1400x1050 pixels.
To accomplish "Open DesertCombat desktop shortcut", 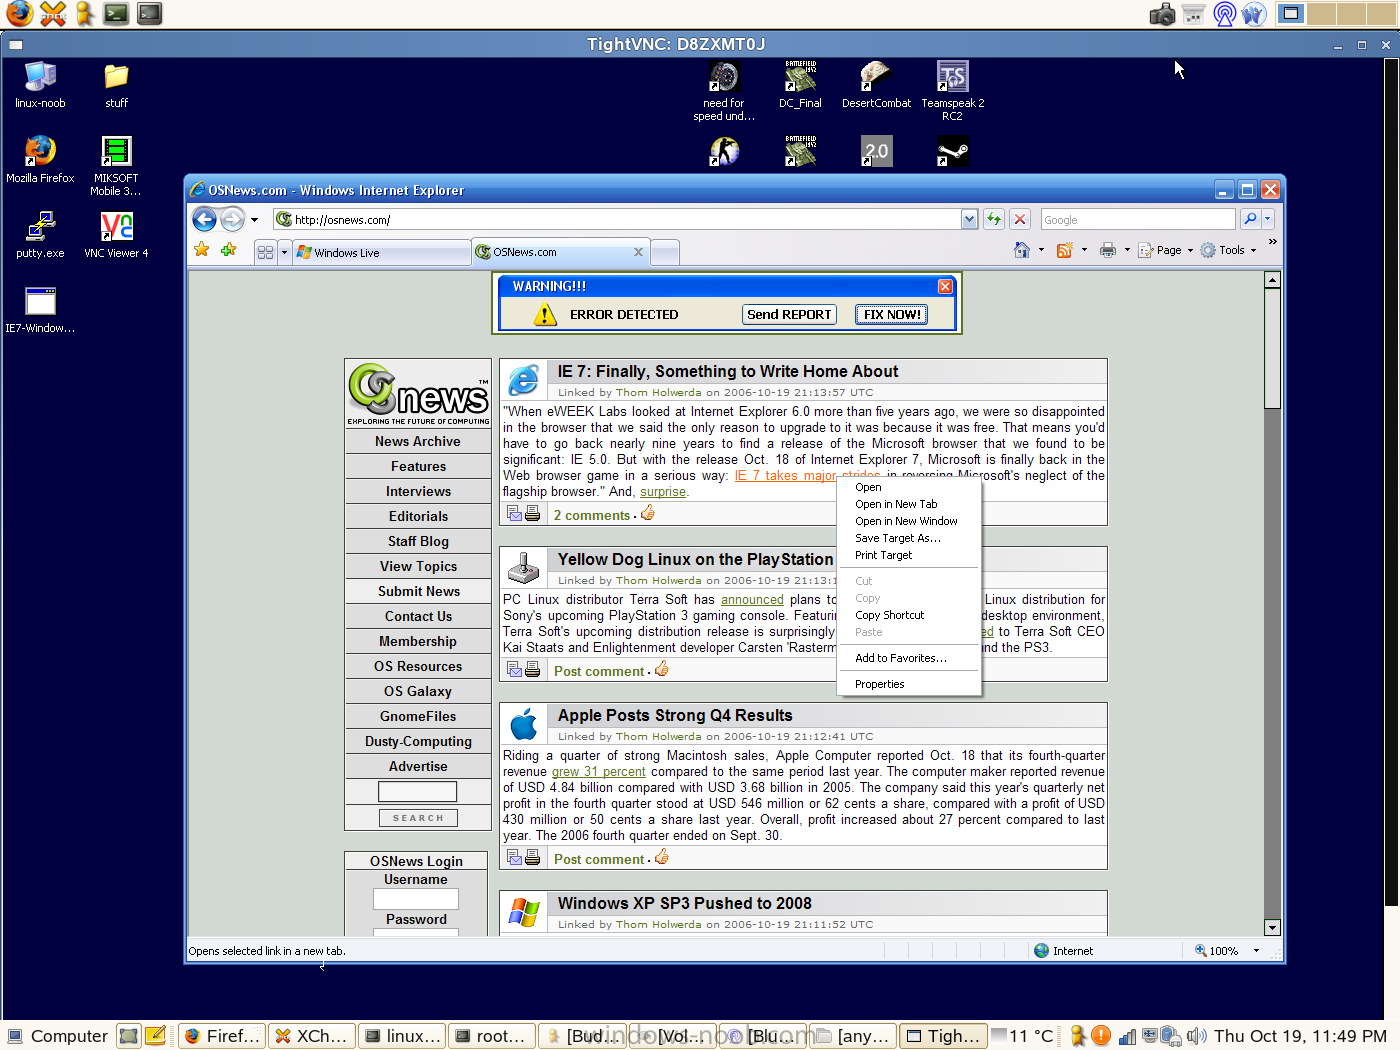I will 876,85.
